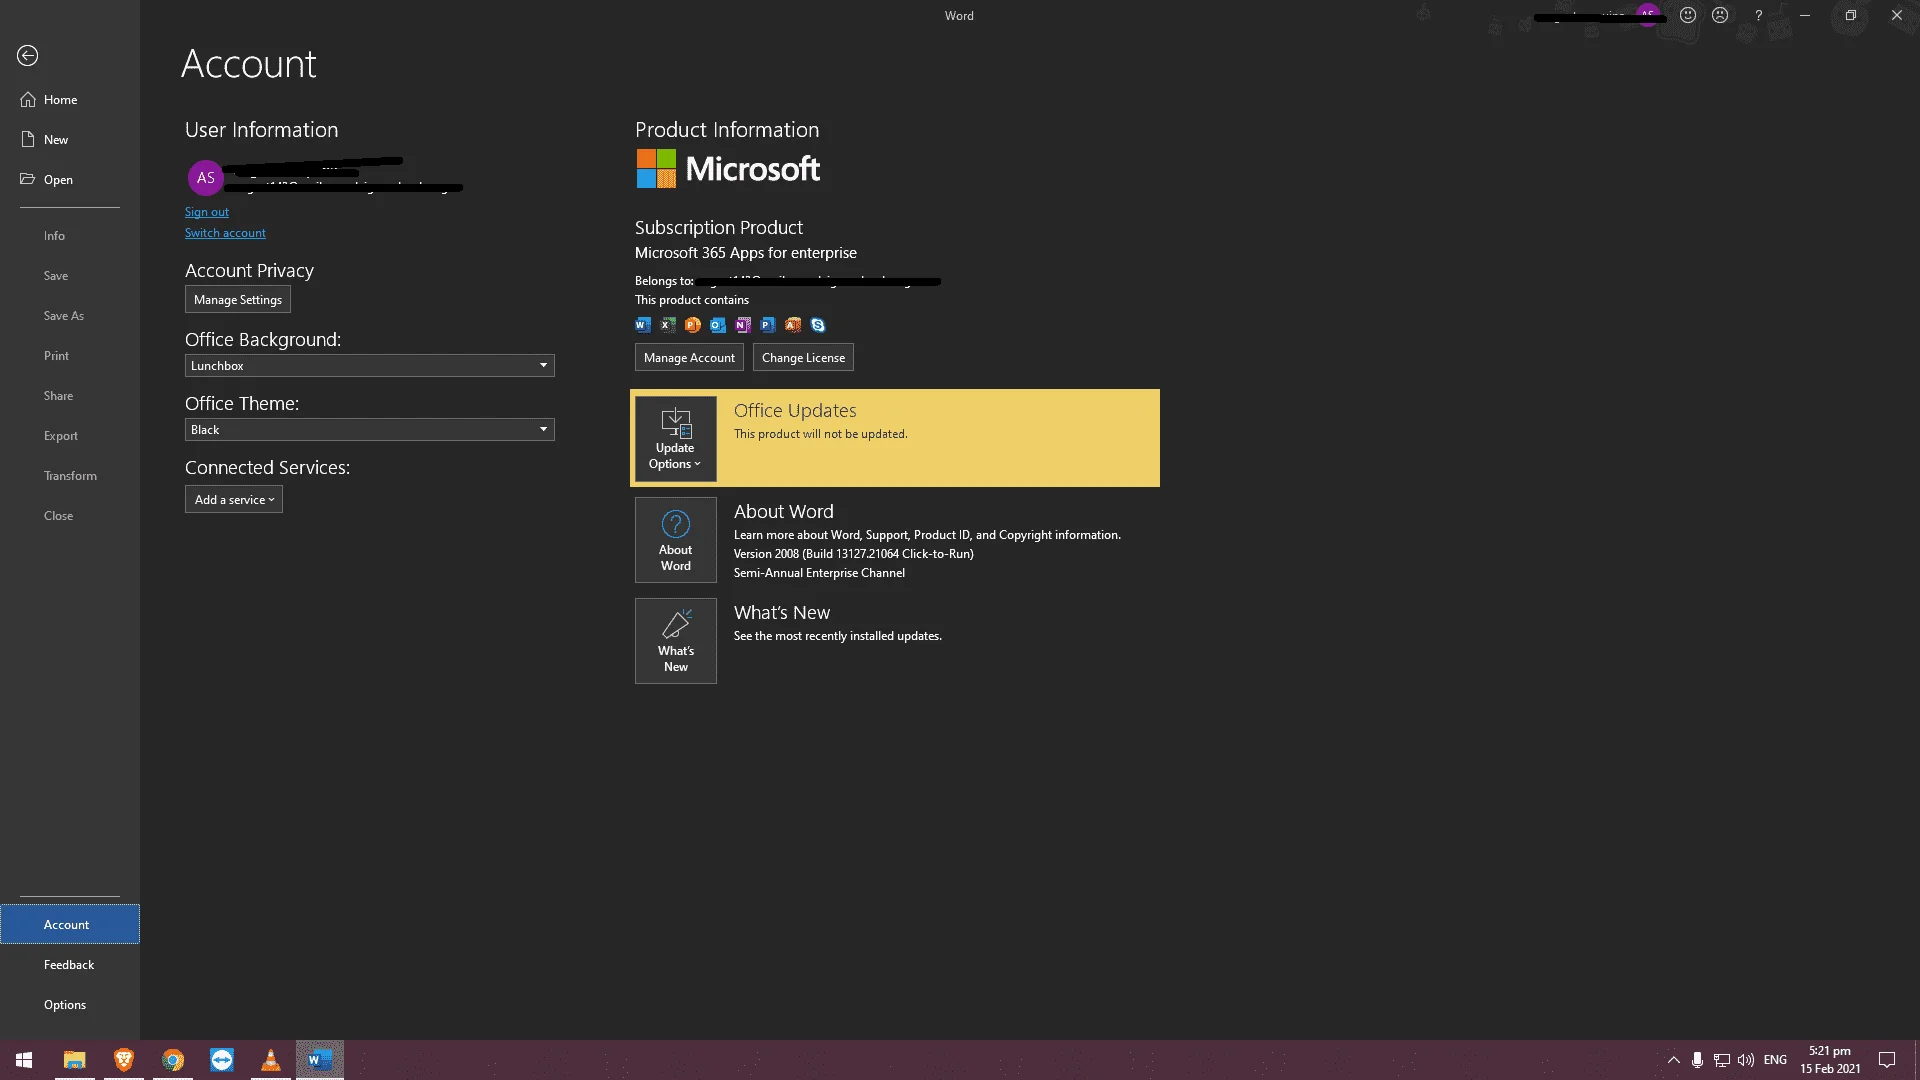Click the OneNote product icon
1920x1080 pixels.
click(743, 324)
